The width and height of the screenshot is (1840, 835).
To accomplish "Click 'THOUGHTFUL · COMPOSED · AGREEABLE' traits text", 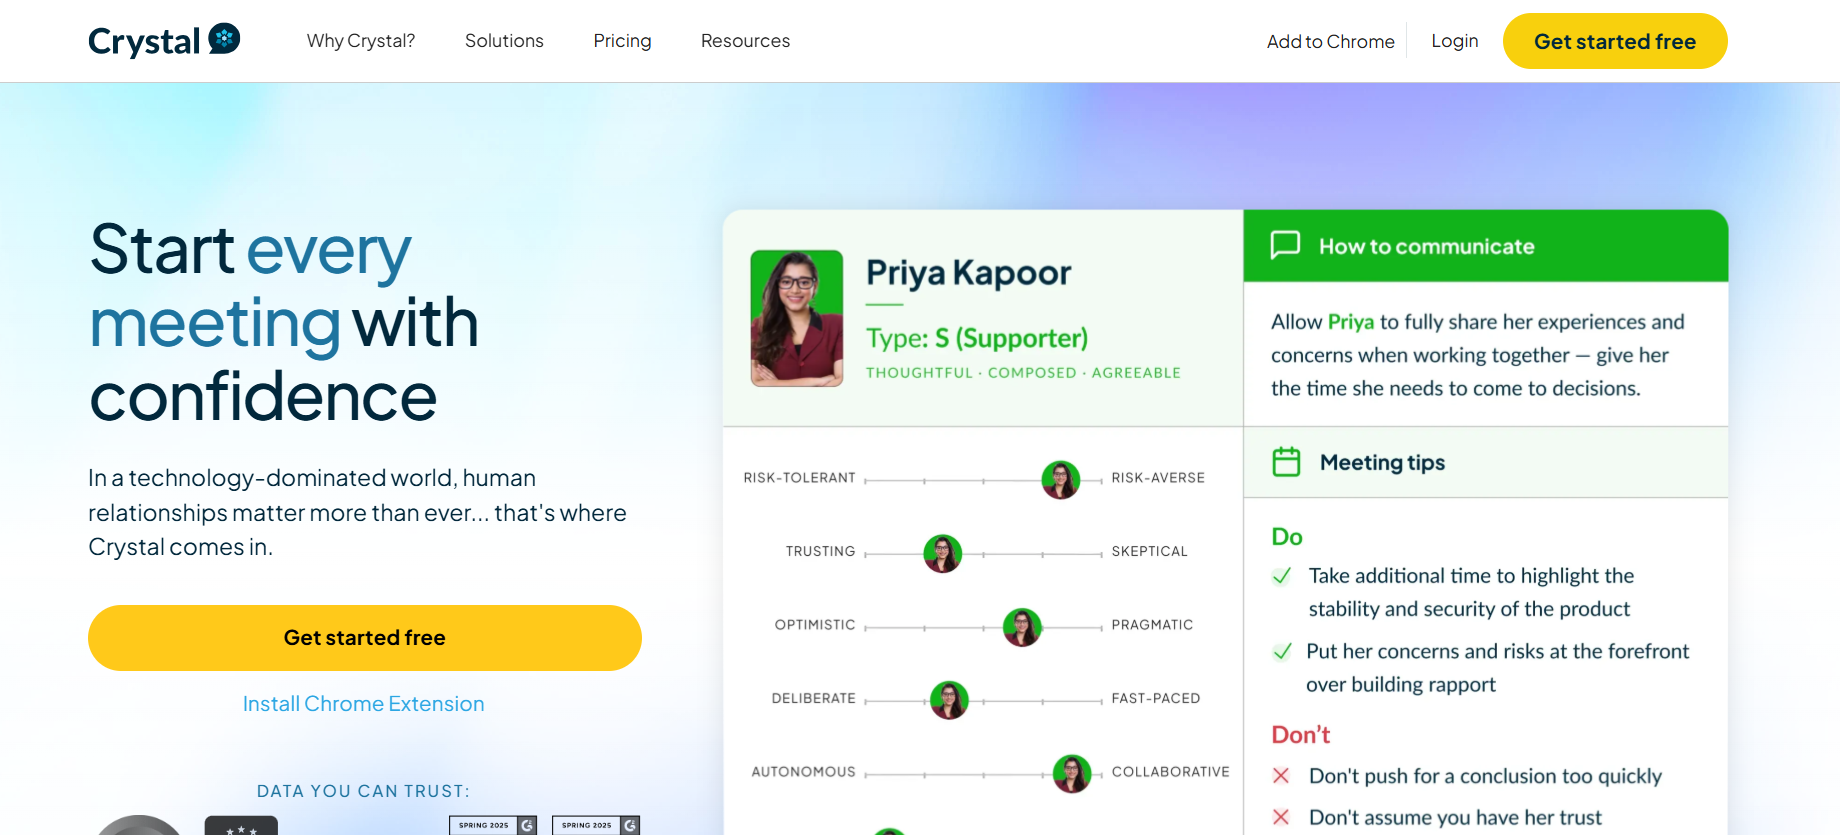I will [x=1023, y=373].
